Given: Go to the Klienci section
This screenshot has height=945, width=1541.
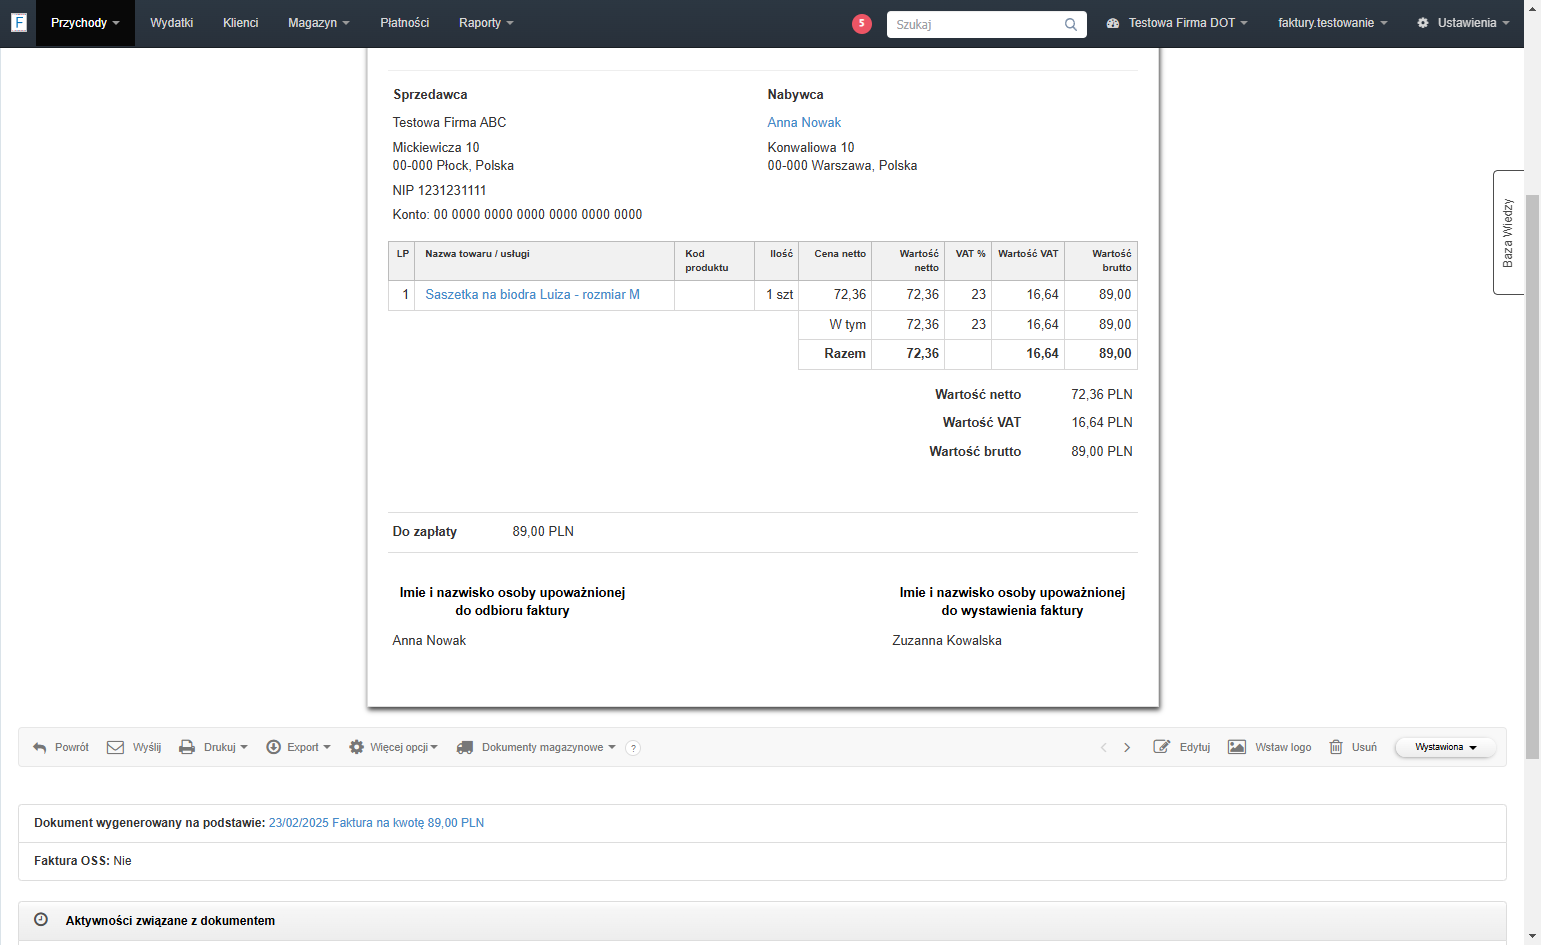Looking at the screenshot, I should 241,23.
